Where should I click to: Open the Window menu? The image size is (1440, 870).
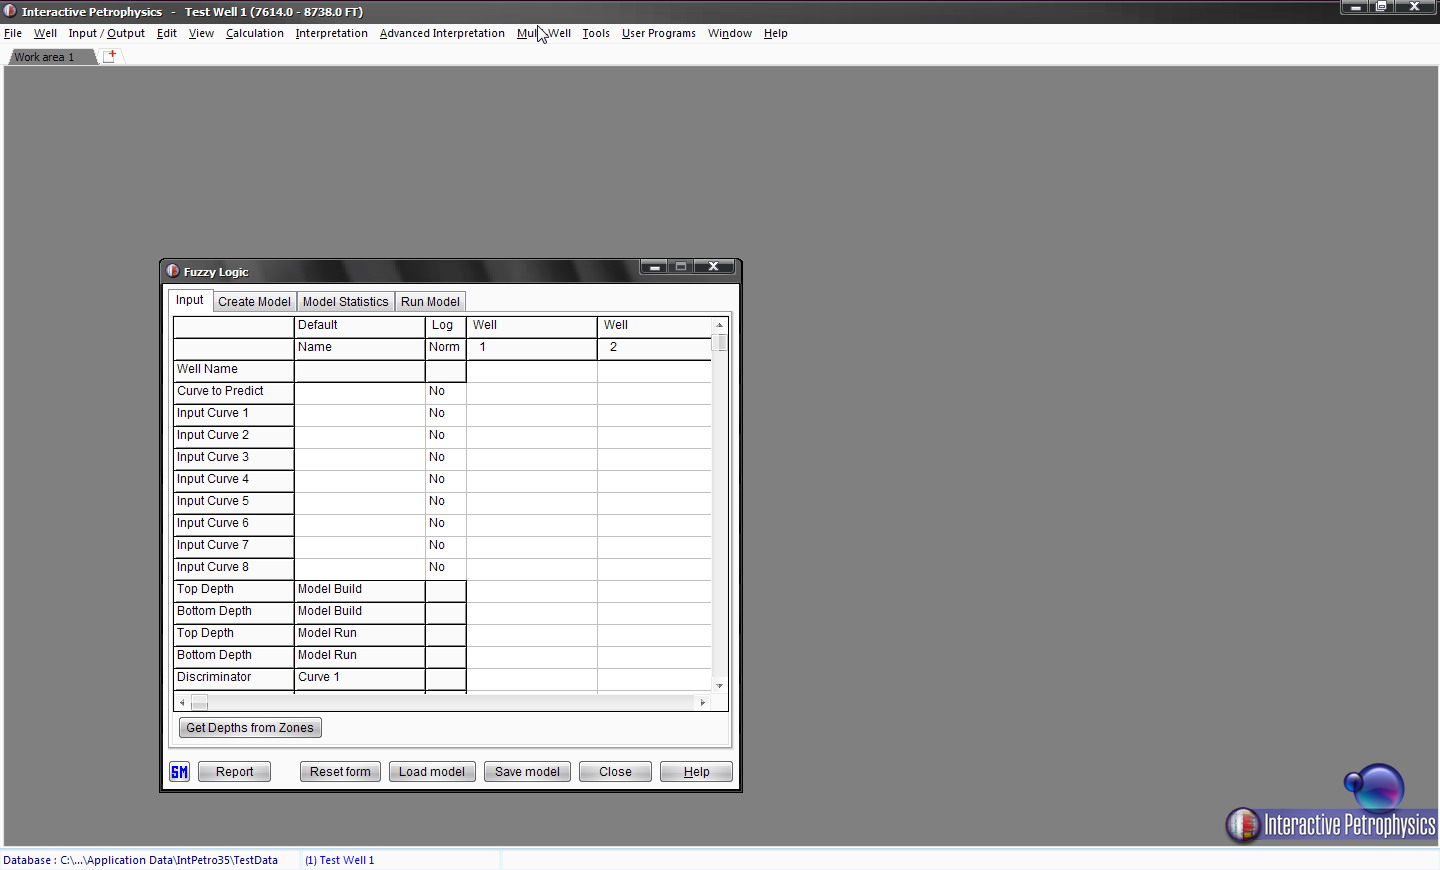click(730, 33)
